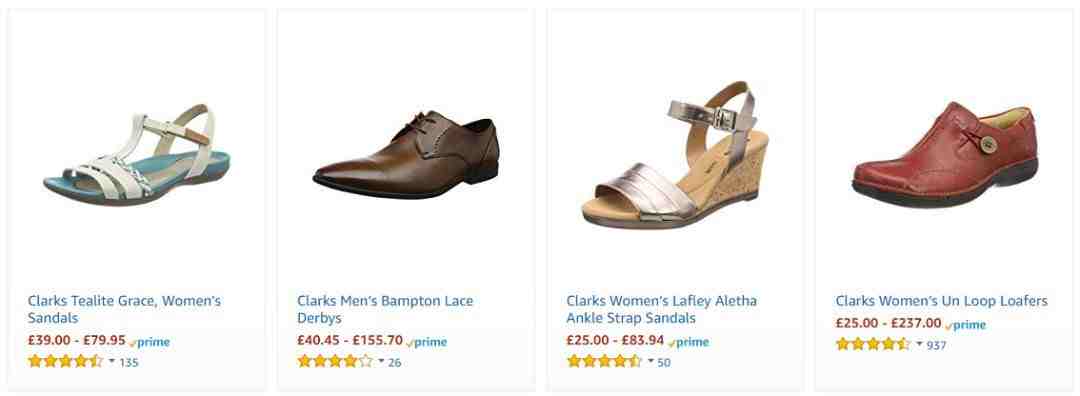The width and height of the screenshot is (1080, 396).
Task: Select the brown leather derby shoe image
Action: [x=406, y=154]
